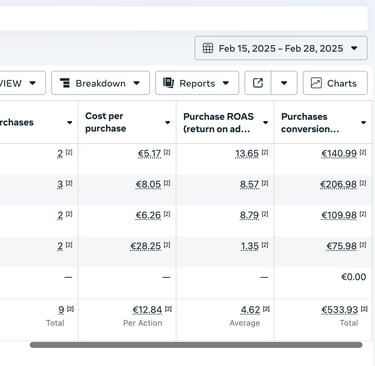The image size is (375, 366).
Task: Click the export share icon button
Action: pyautogui.click(x=258, y=83)
